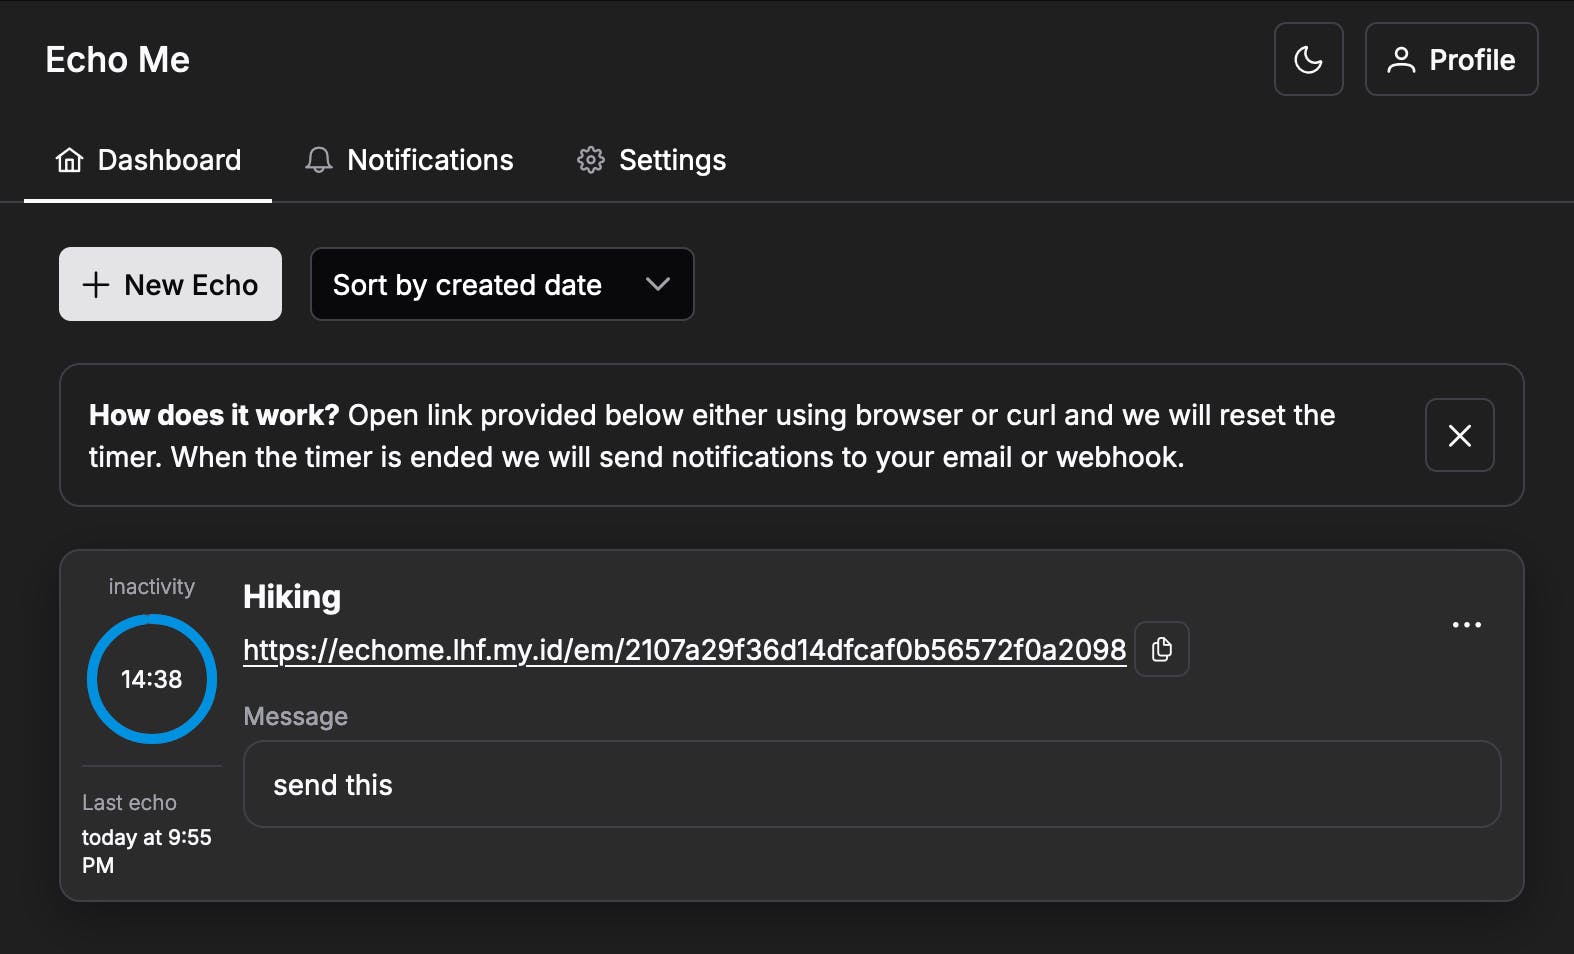Click the Echo Me app title
1574x954 pixels.
pos(118,60)
